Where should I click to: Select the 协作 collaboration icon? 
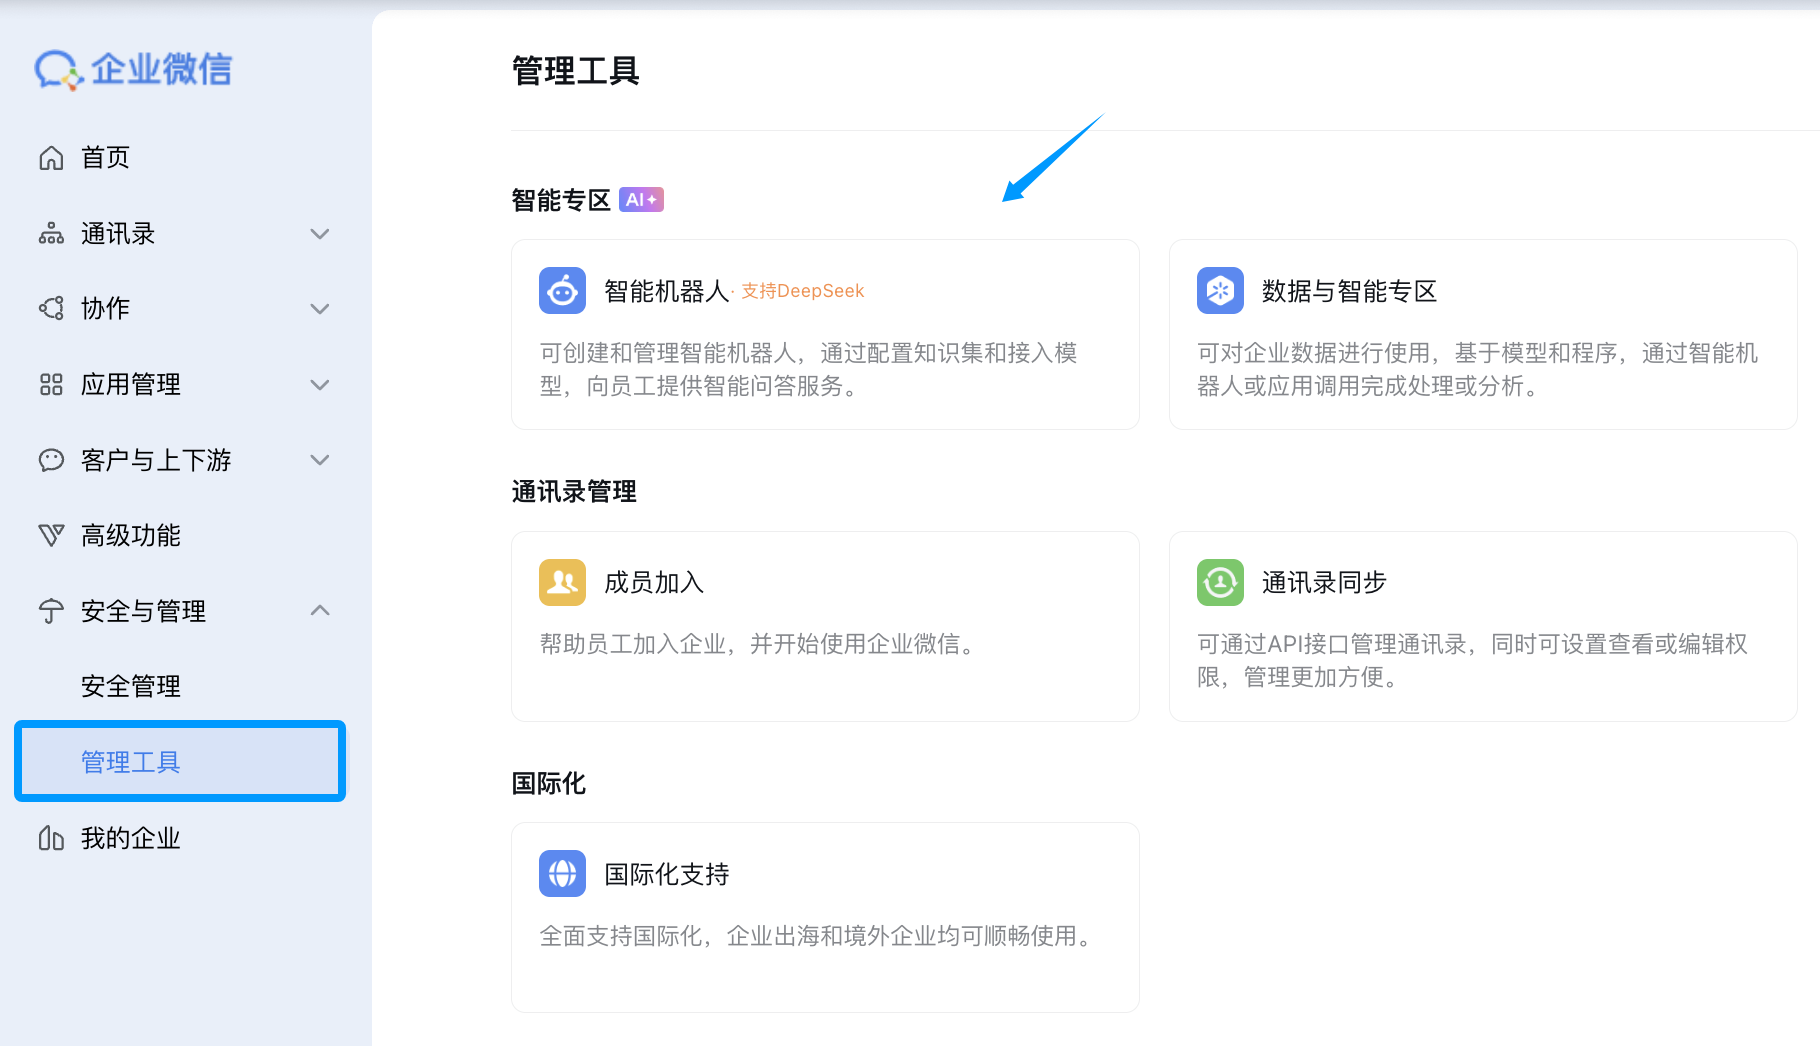[50, 308]
